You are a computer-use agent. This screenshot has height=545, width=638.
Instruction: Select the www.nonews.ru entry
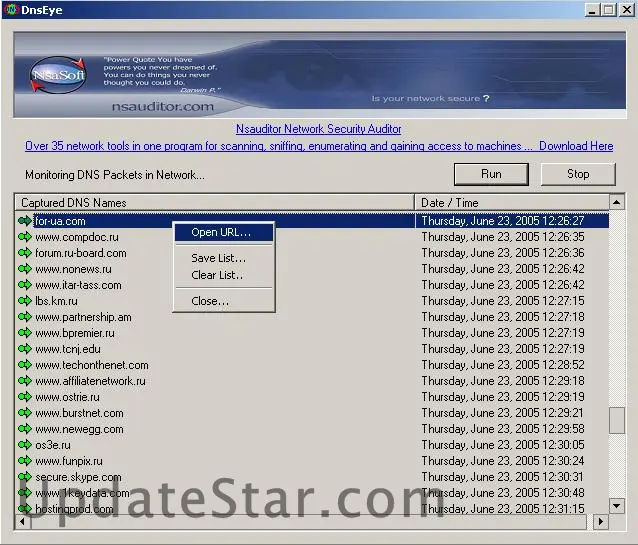tap(73, 269)
